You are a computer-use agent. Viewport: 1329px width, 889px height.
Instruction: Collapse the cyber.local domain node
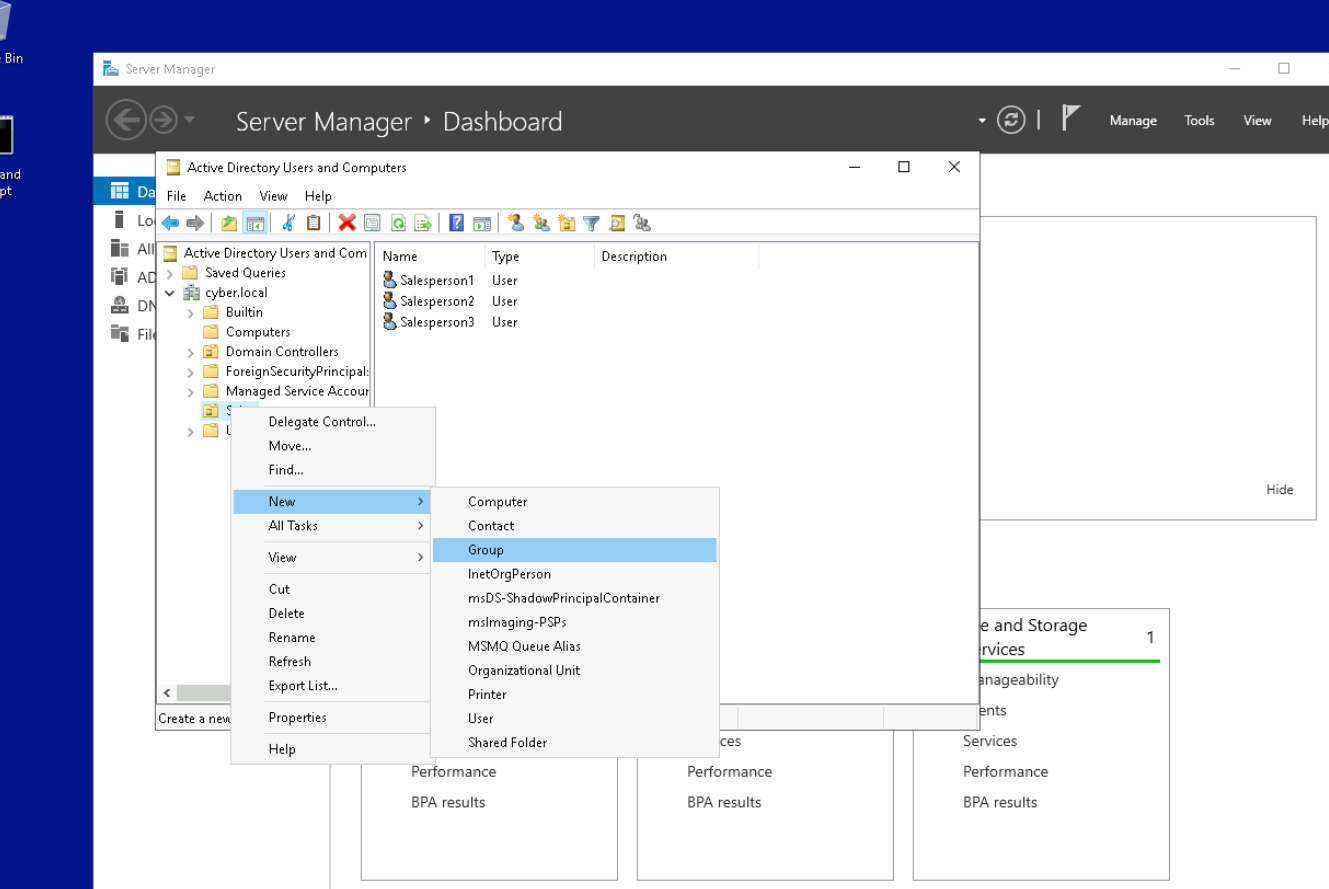pyautogui.click(x=170, y=293)
